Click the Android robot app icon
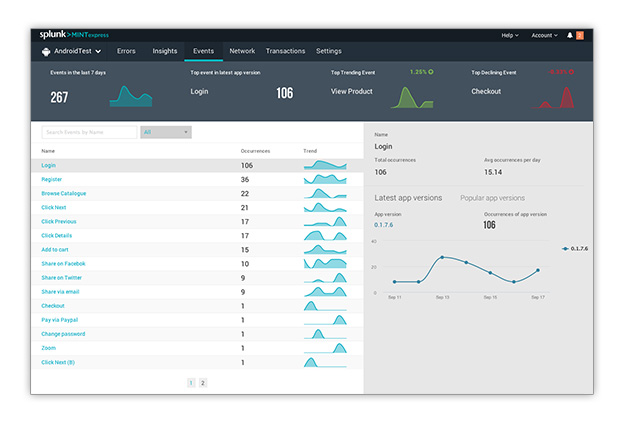This screenshot has width=625, height=425. click(x=46, y=51)
